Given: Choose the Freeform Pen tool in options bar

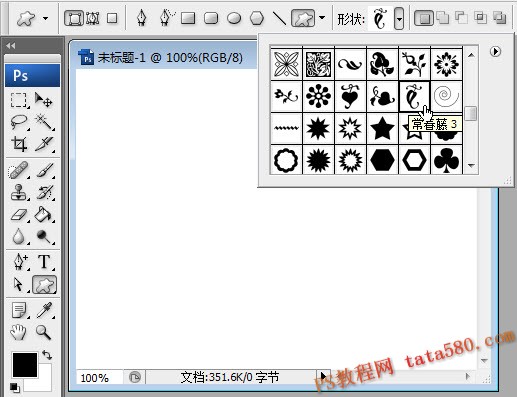Looking at the screenshot, I should click(x=166, y=18).
